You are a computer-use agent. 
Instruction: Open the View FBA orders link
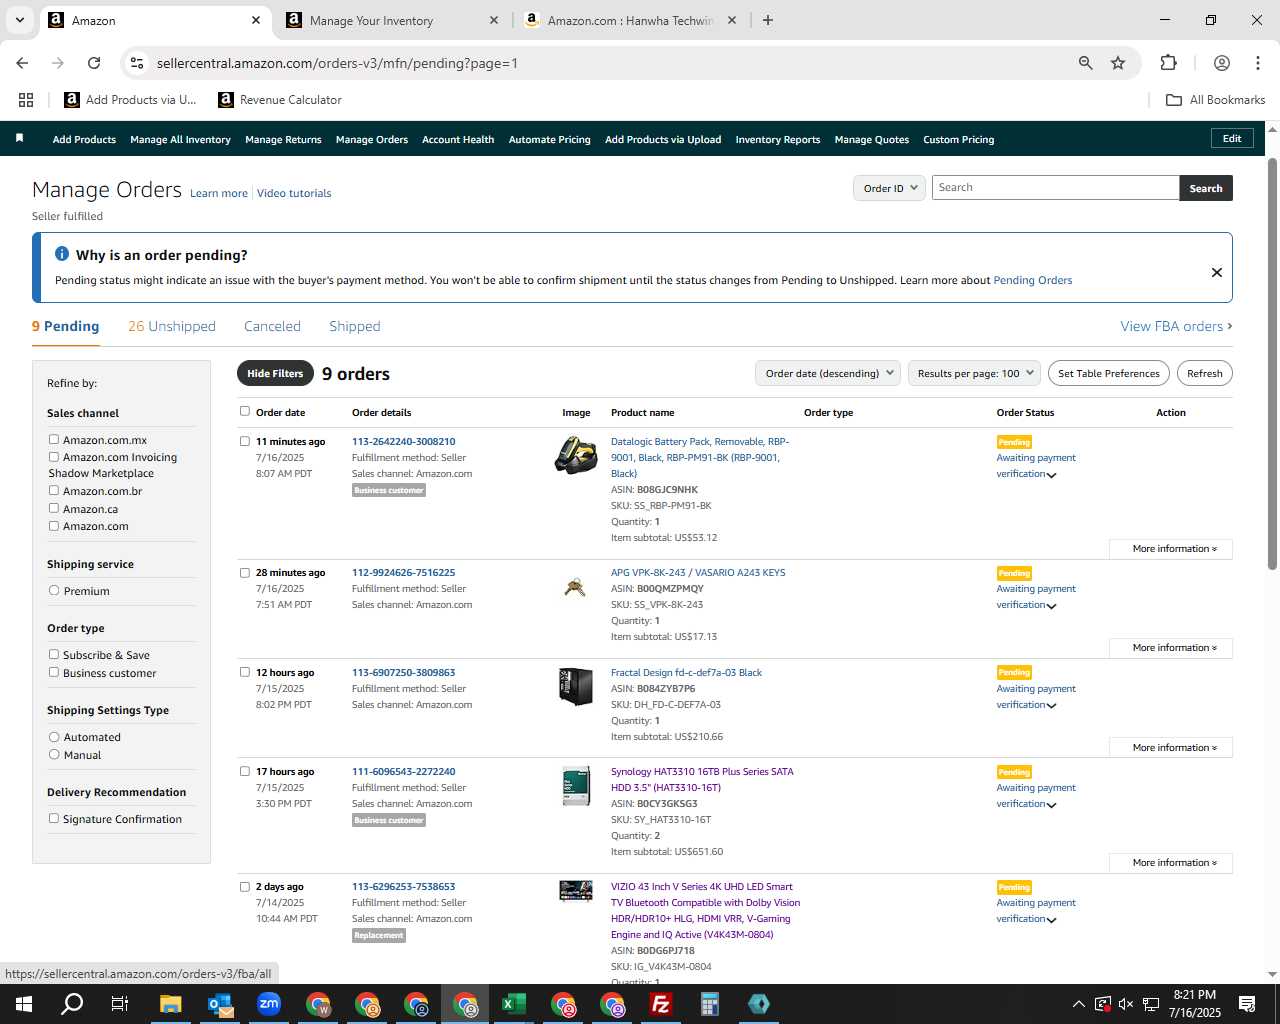click(1176, 326)
